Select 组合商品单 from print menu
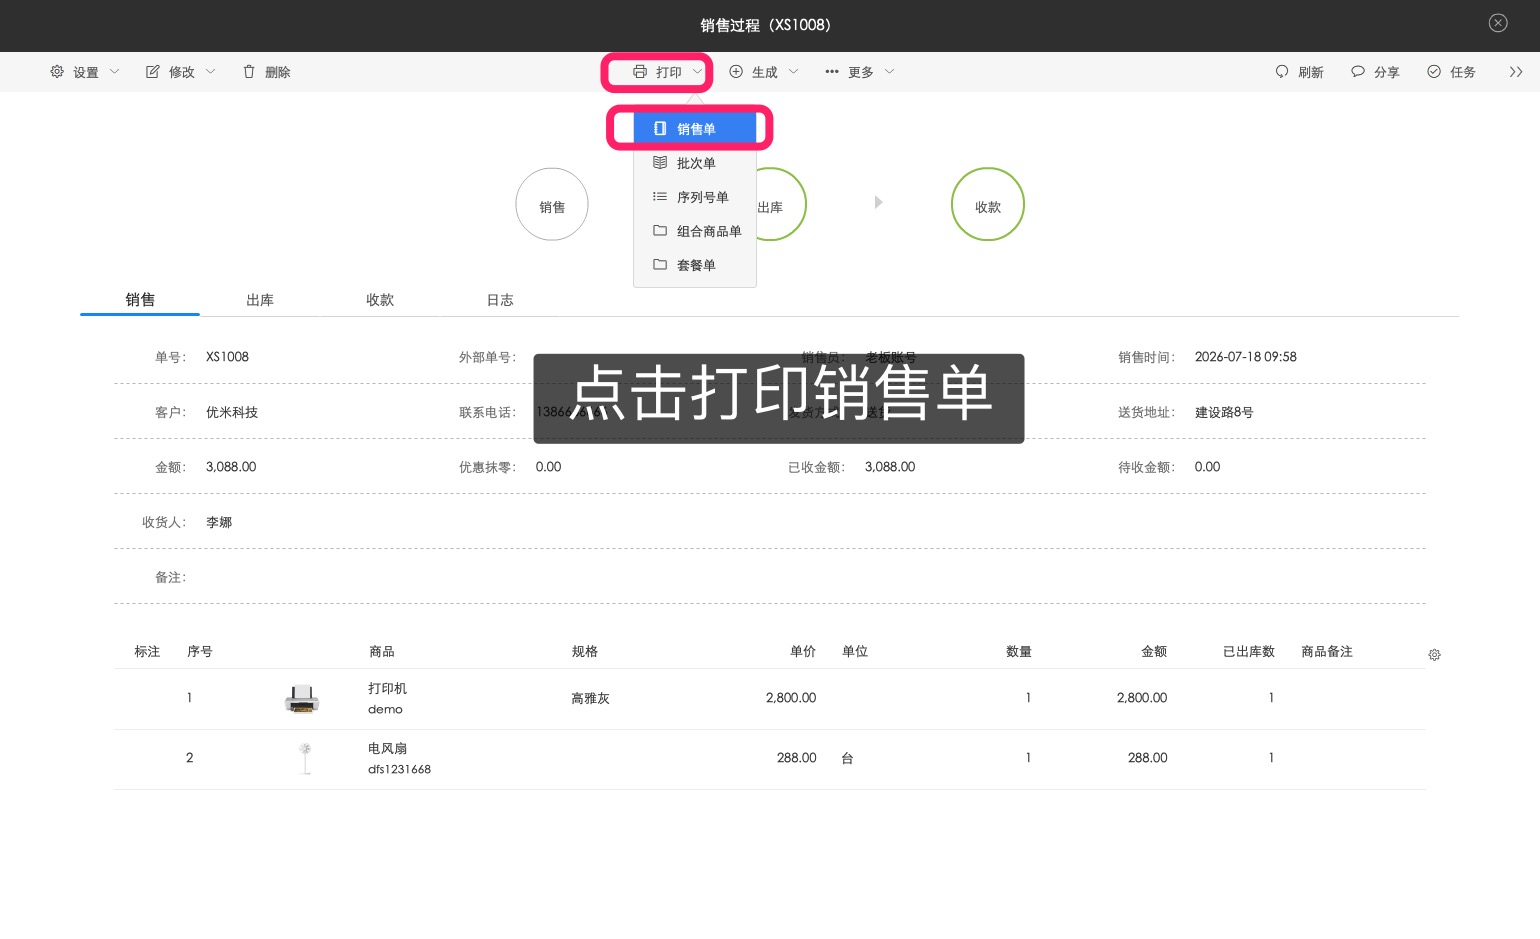 tap(695, 231)
